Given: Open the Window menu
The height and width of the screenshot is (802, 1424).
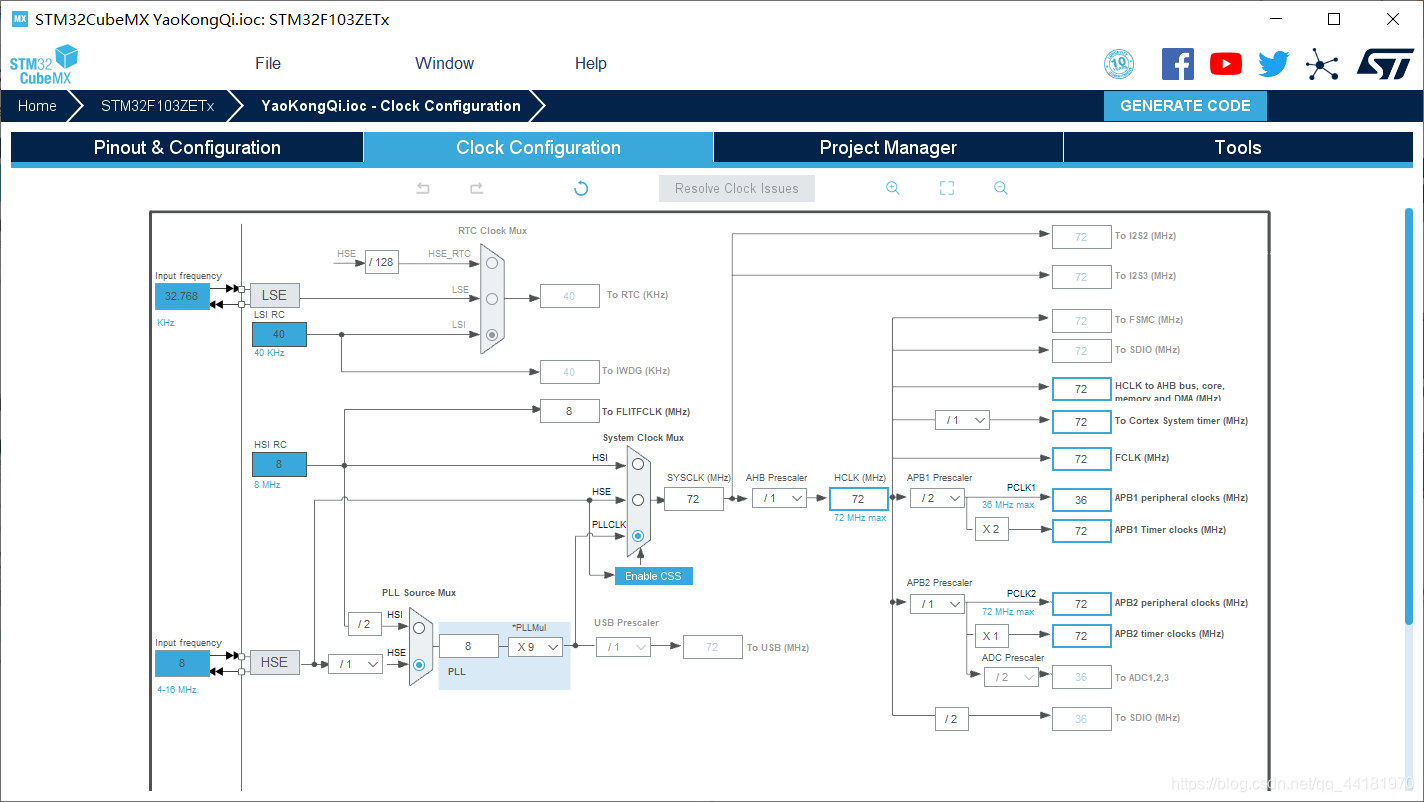Looking at the screenshot, I should [x=444, y=63].
